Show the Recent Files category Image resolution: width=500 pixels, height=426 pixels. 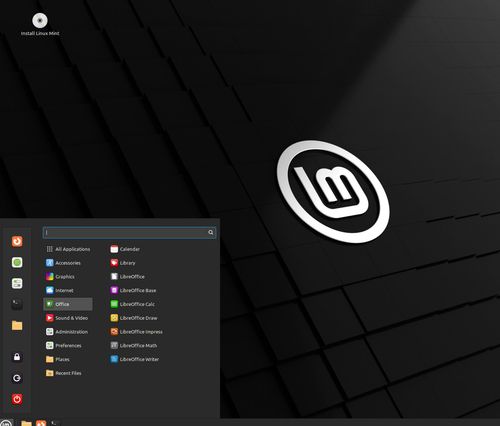(x=68, y=373)
